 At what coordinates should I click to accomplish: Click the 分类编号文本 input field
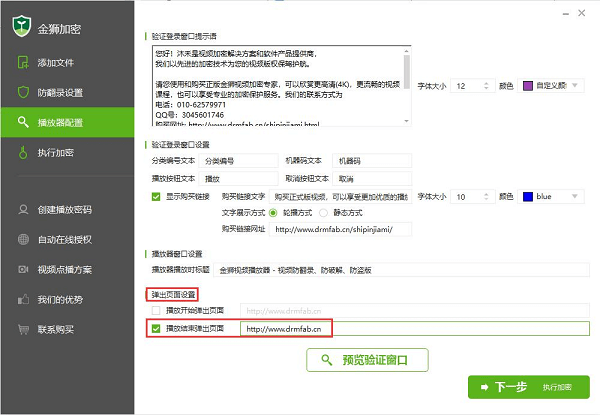click(x=238, y=161)
